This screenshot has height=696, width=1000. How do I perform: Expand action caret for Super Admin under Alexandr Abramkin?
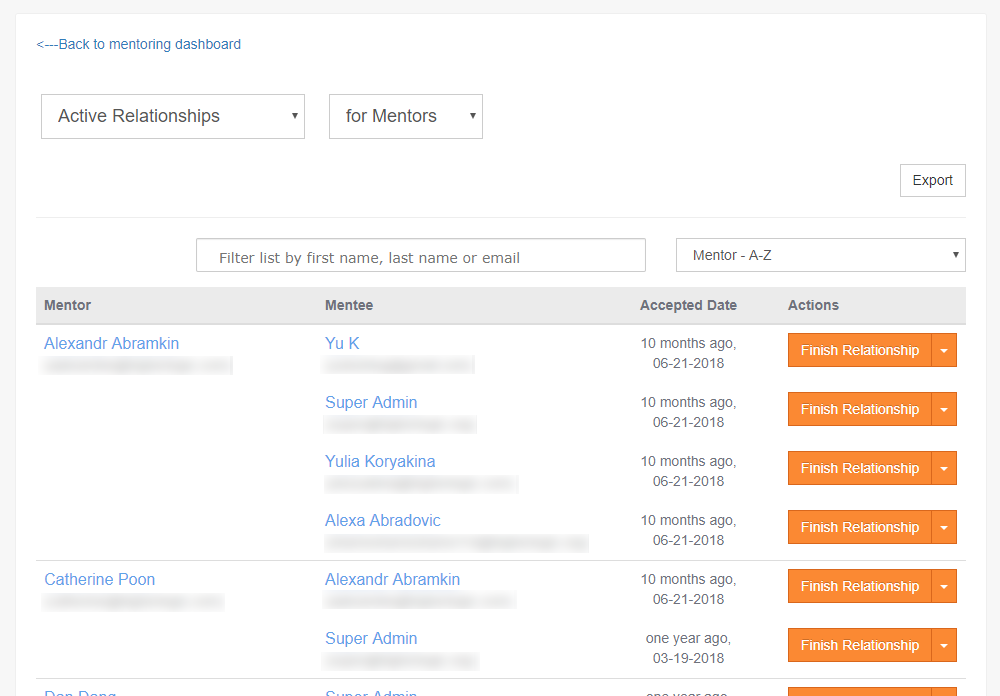tap(944, 409)
